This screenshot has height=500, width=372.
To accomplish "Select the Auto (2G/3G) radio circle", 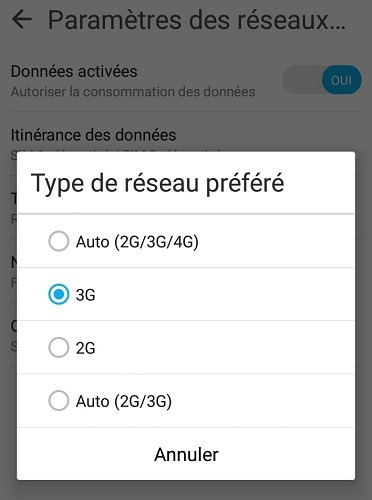I will click(x=59, y=400).
